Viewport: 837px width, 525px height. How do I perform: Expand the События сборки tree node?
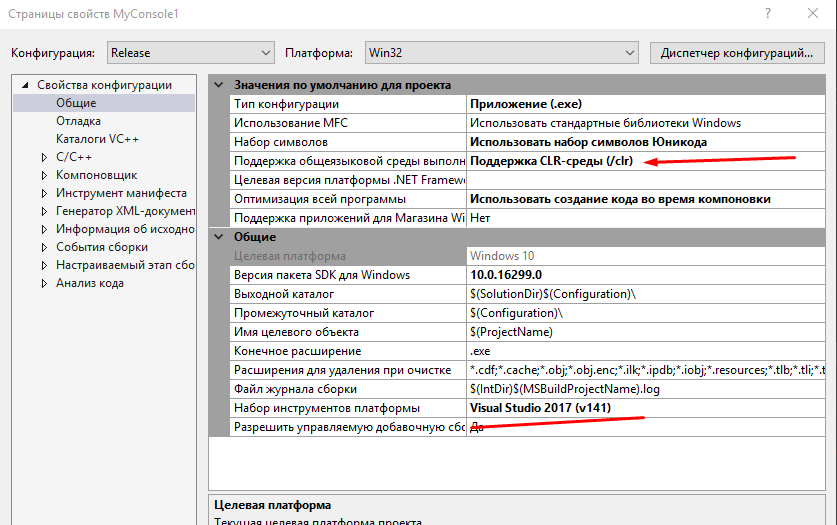(x=44, y=247)
